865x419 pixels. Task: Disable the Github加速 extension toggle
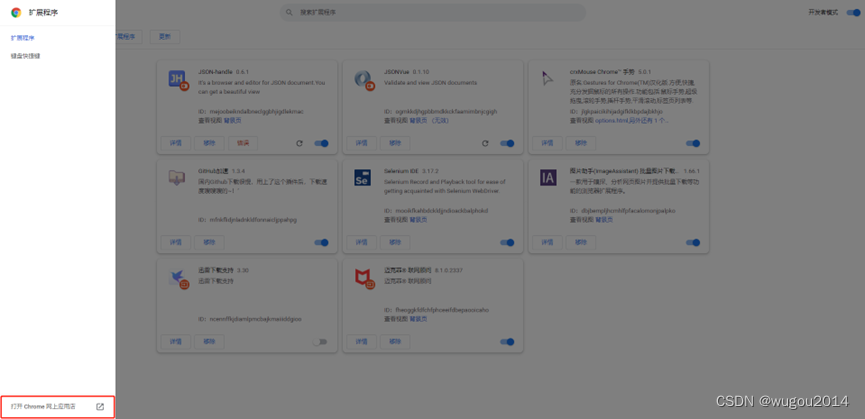tap(322, 243)
